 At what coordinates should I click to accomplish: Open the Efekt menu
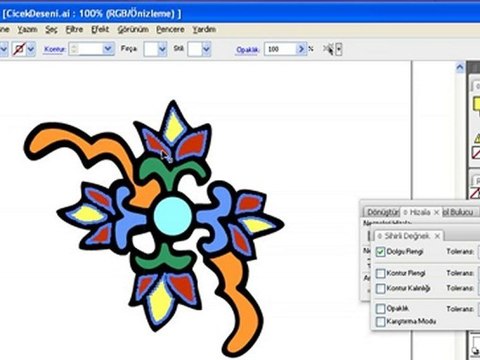[100, 30]
